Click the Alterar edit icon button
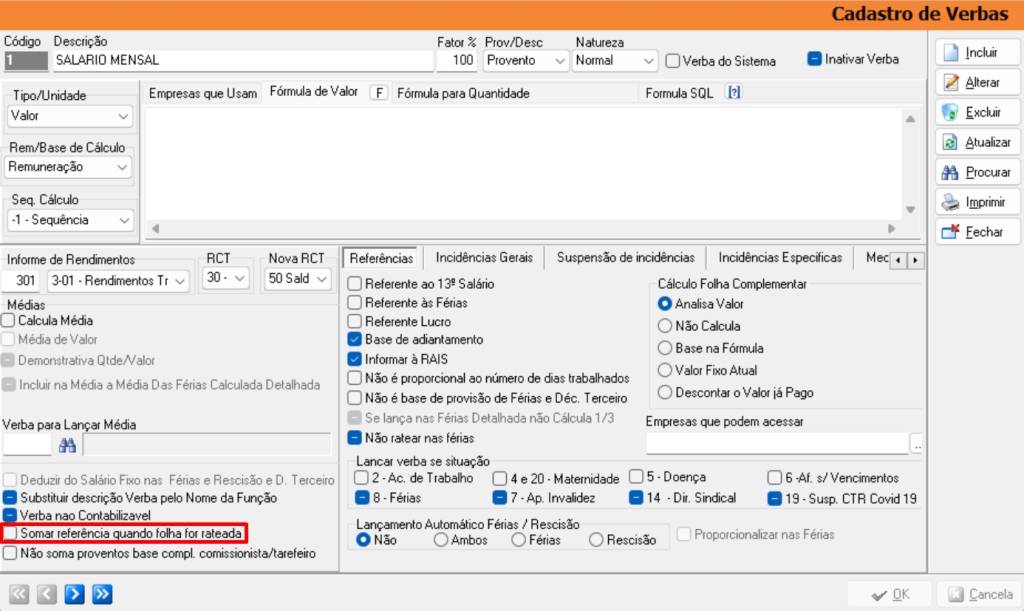This screenshot has height=611, width=1024. click(976, 82)
